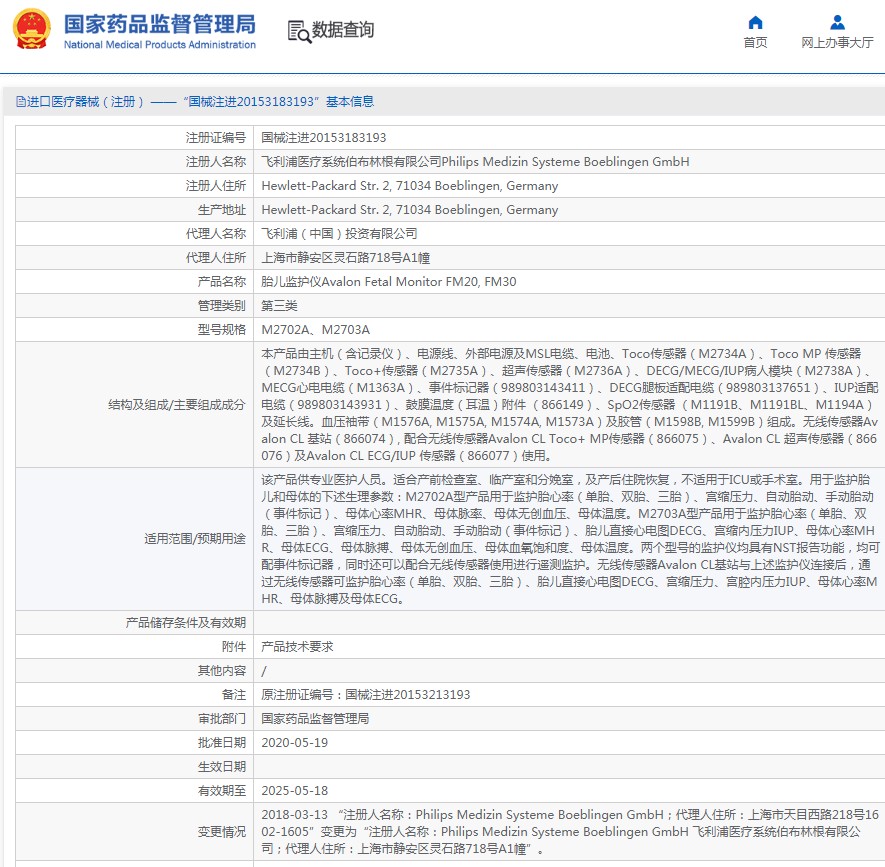
Task: Click the 生产地址 label
Action: [222, 210]
